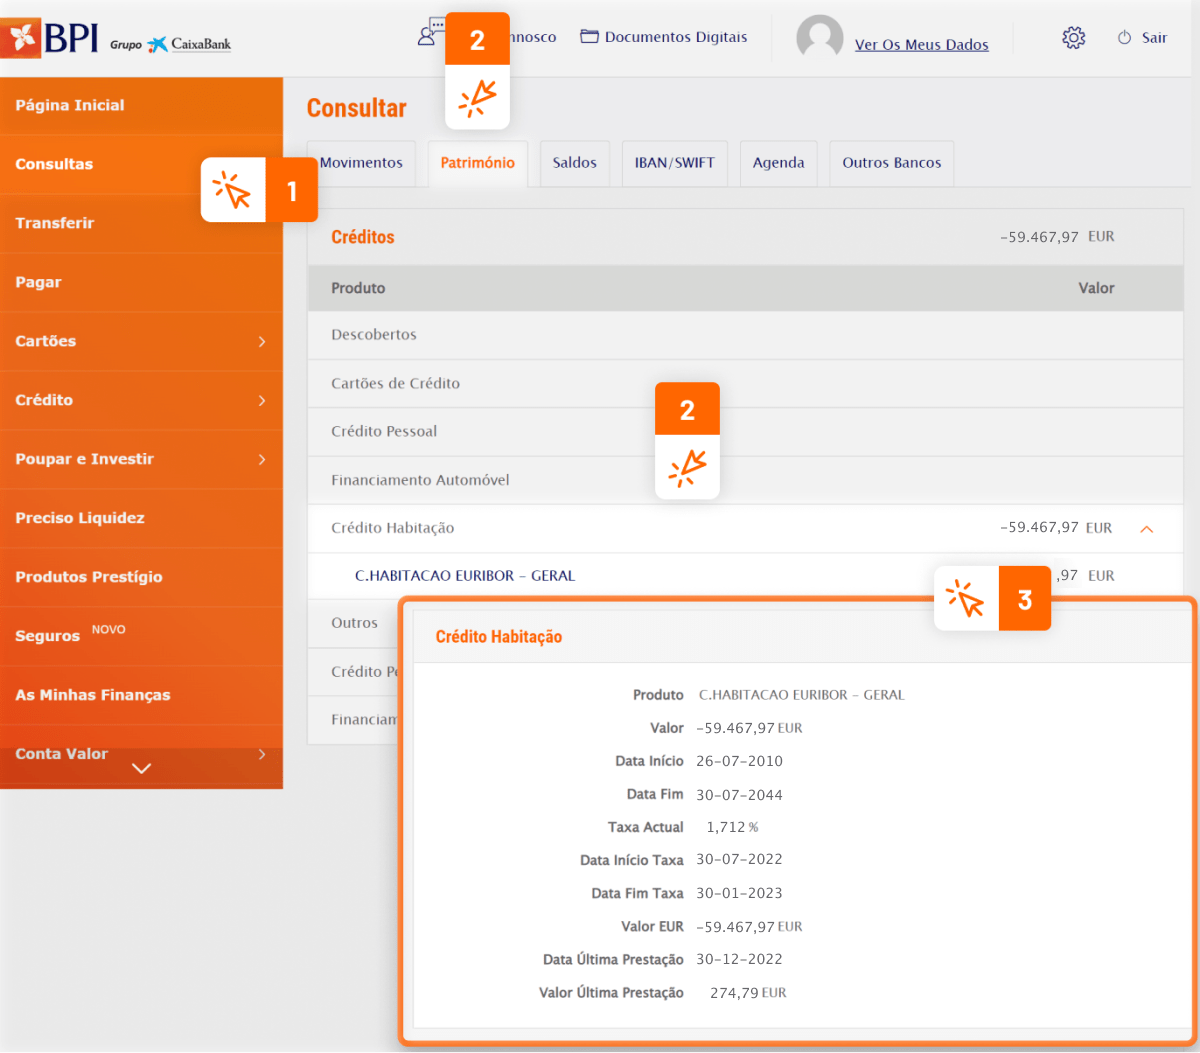Click Taxa Actual value 1,712 %

click(732, 827)
